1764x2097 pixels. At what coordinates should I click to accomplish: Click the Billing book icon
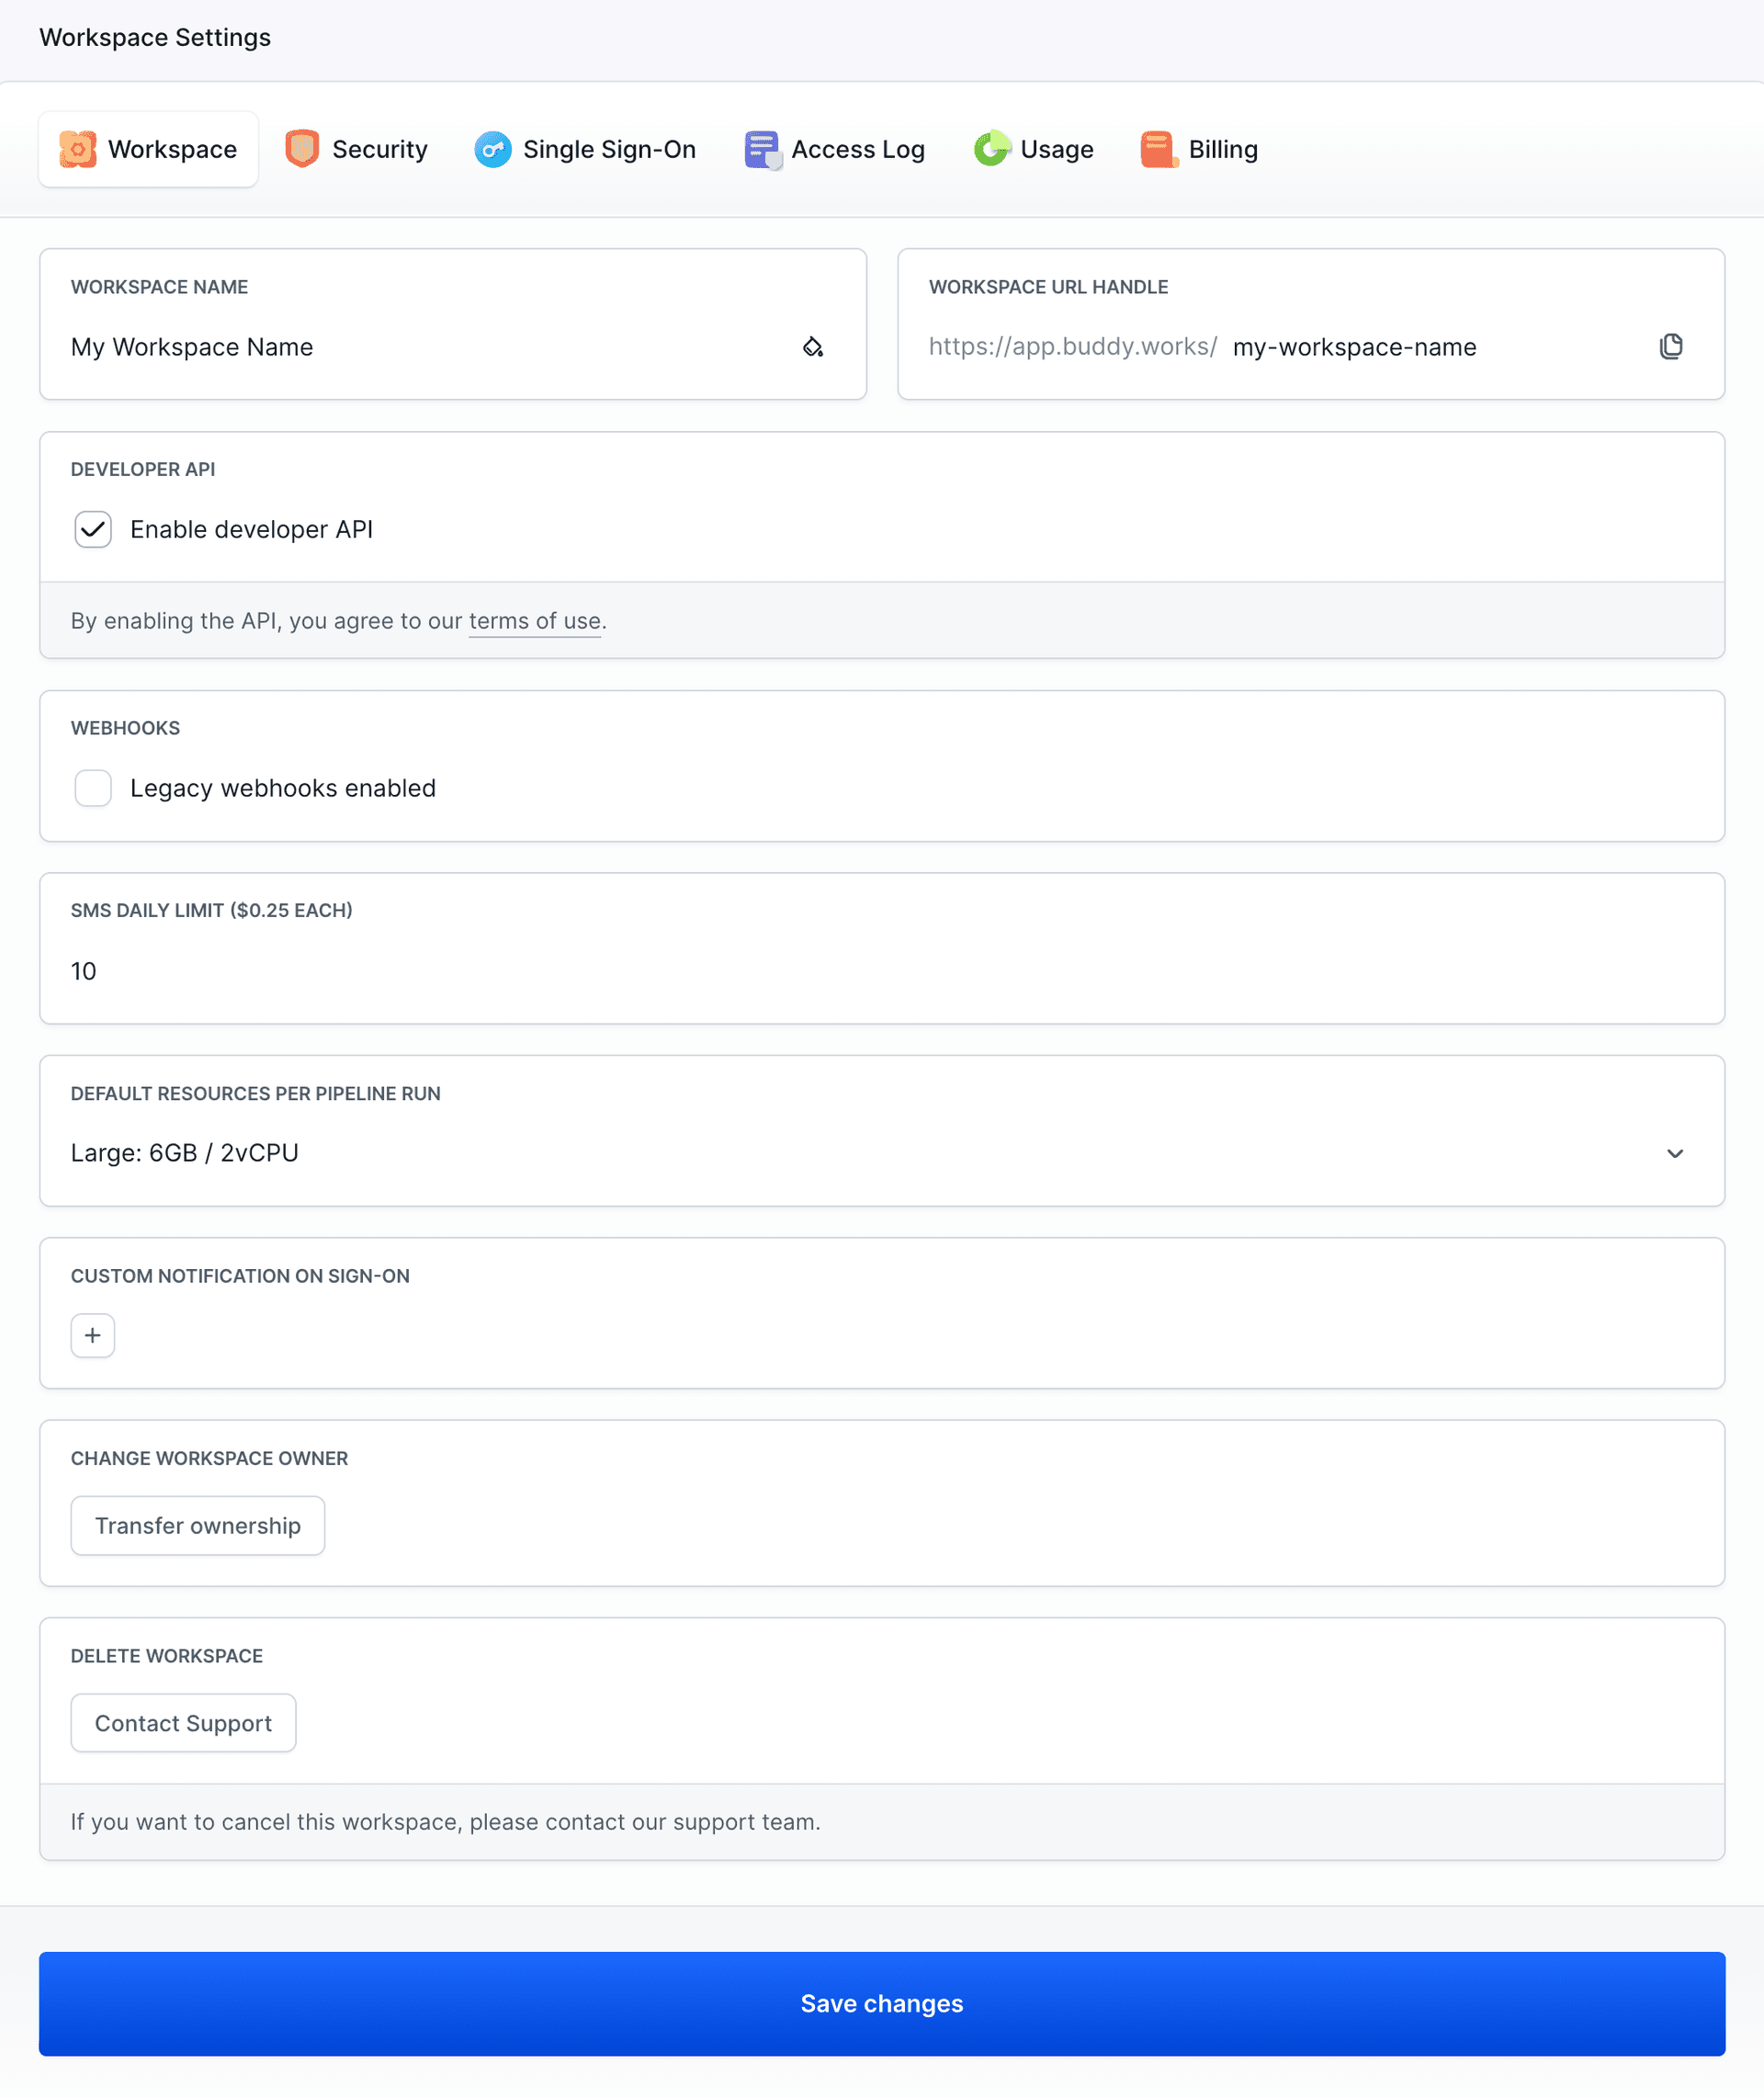(1158, 148)
